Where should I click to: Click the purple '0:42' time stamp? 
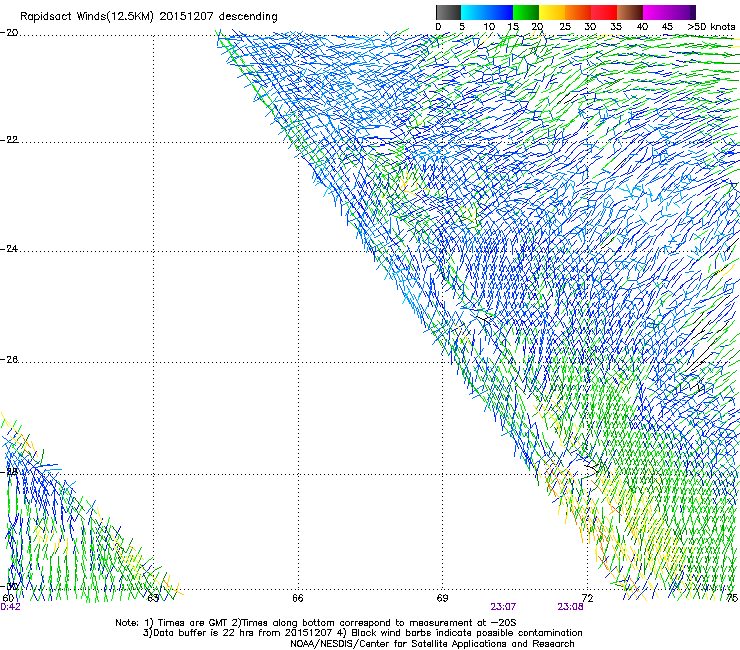[x=10, y=607]
